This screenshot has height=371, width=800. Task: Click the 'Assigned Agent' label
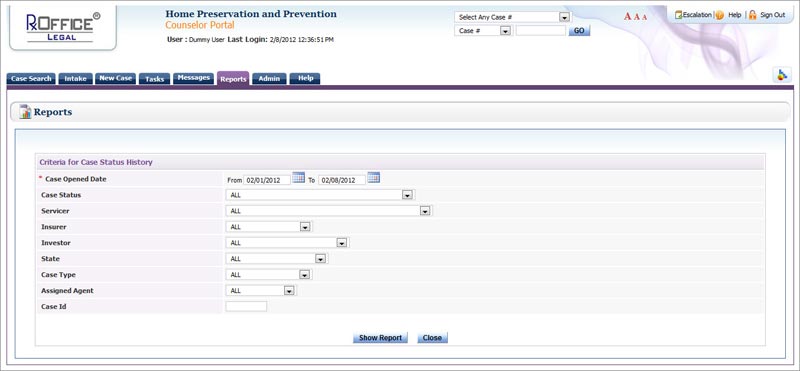pyautogui.click(x=67, y=291)
